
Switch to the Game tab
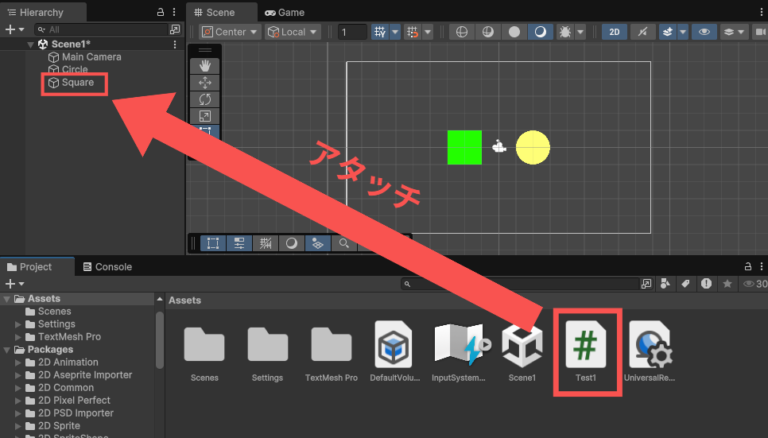click(x=285, y=12)
